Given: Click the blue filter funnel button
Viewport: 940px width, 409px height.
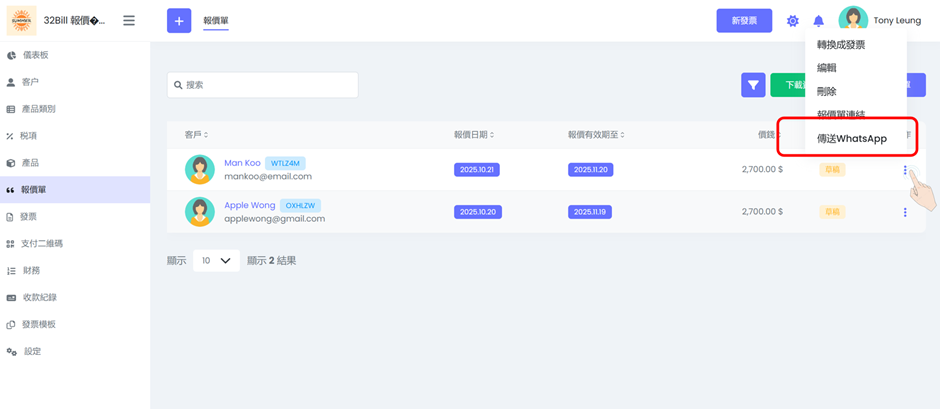Looking at the screenshot, I should [x=753, y=85].
